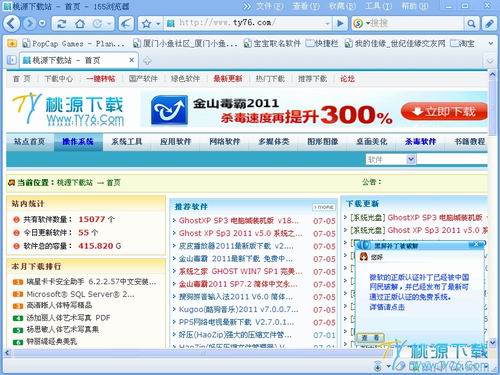Open the 淘宝 bookmark folder
The image size is (500, 375).
[x=462, y=44]
